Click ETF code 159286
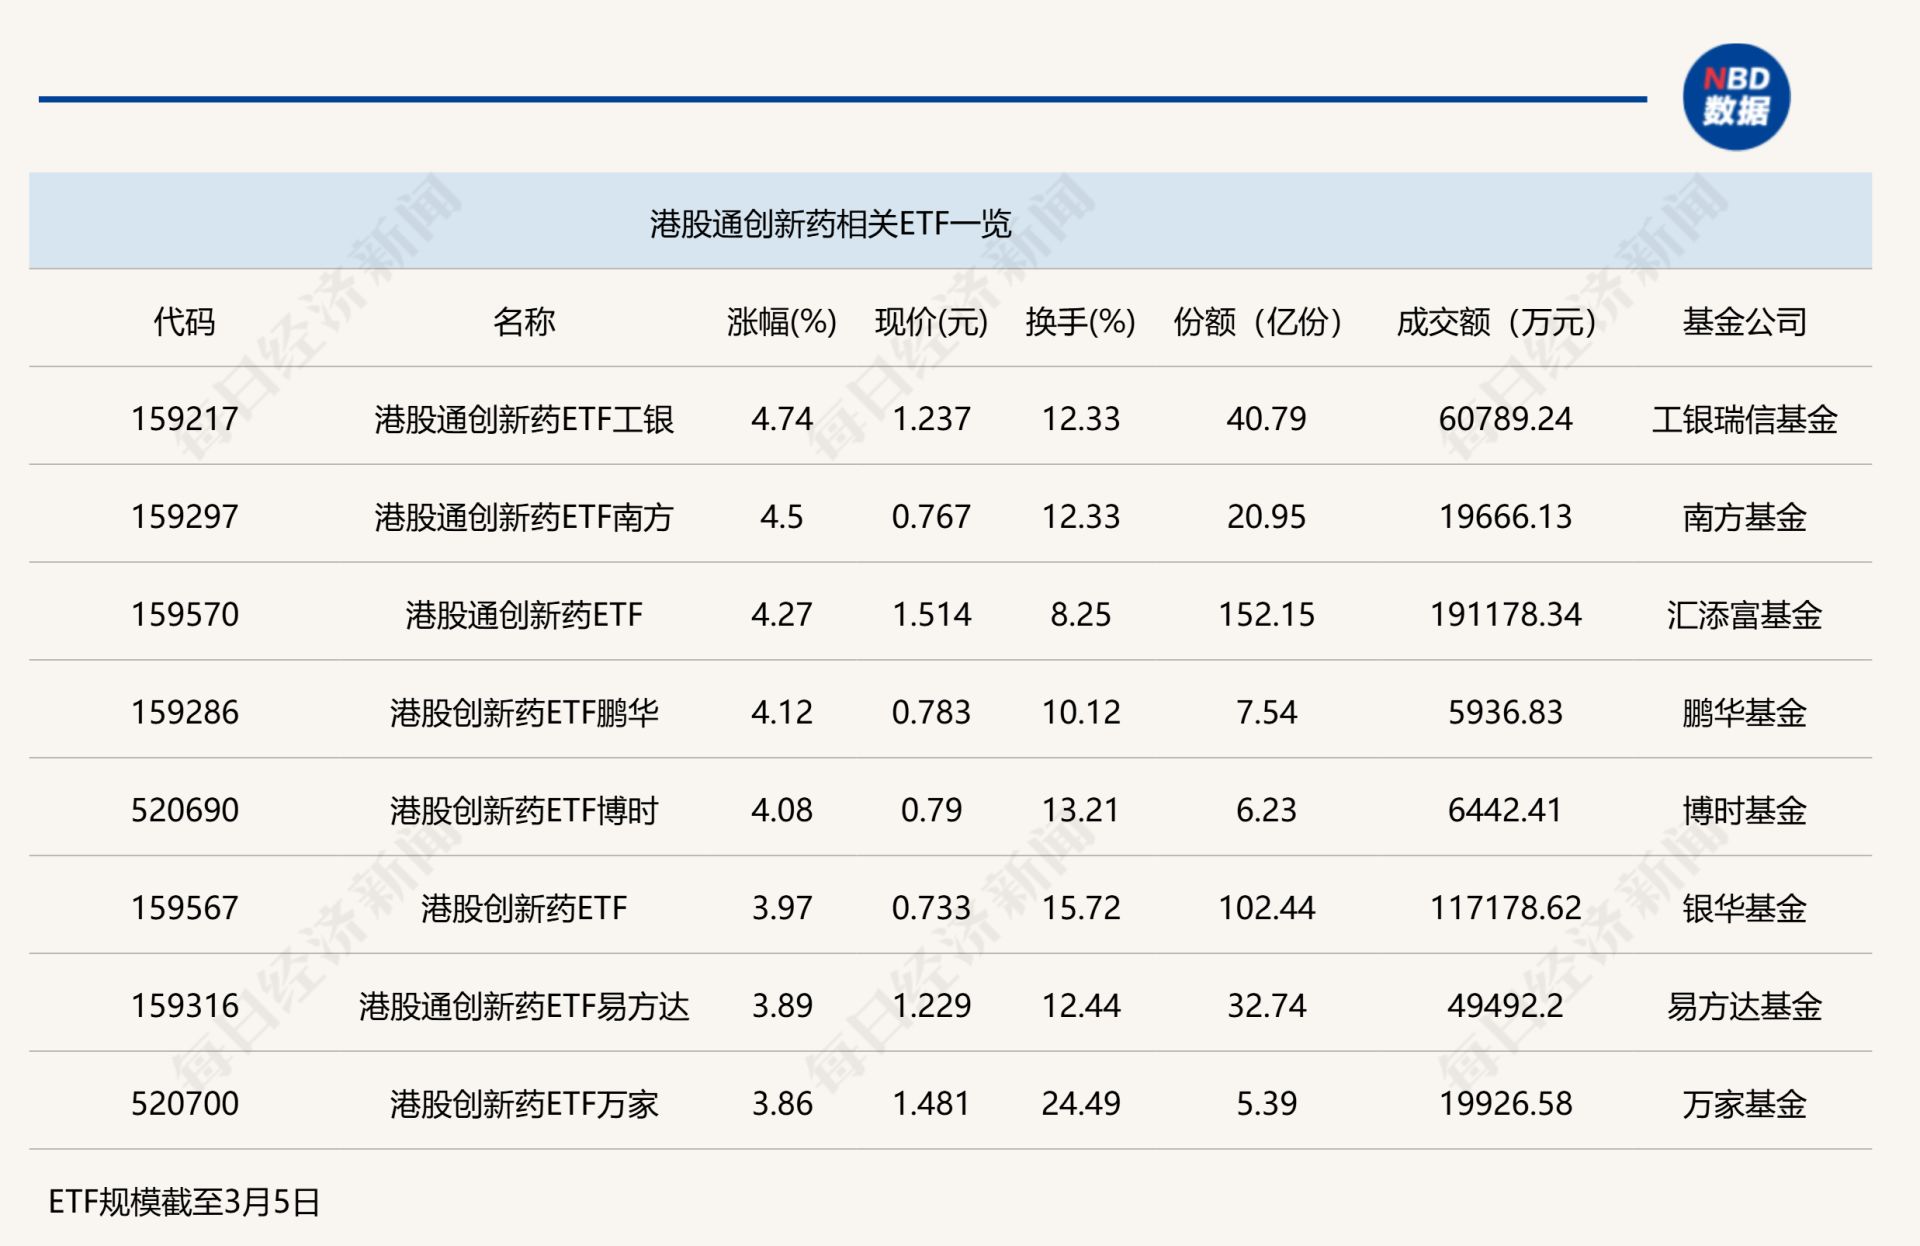Screen dimensions: 1920x1246 tap(184, 712)
